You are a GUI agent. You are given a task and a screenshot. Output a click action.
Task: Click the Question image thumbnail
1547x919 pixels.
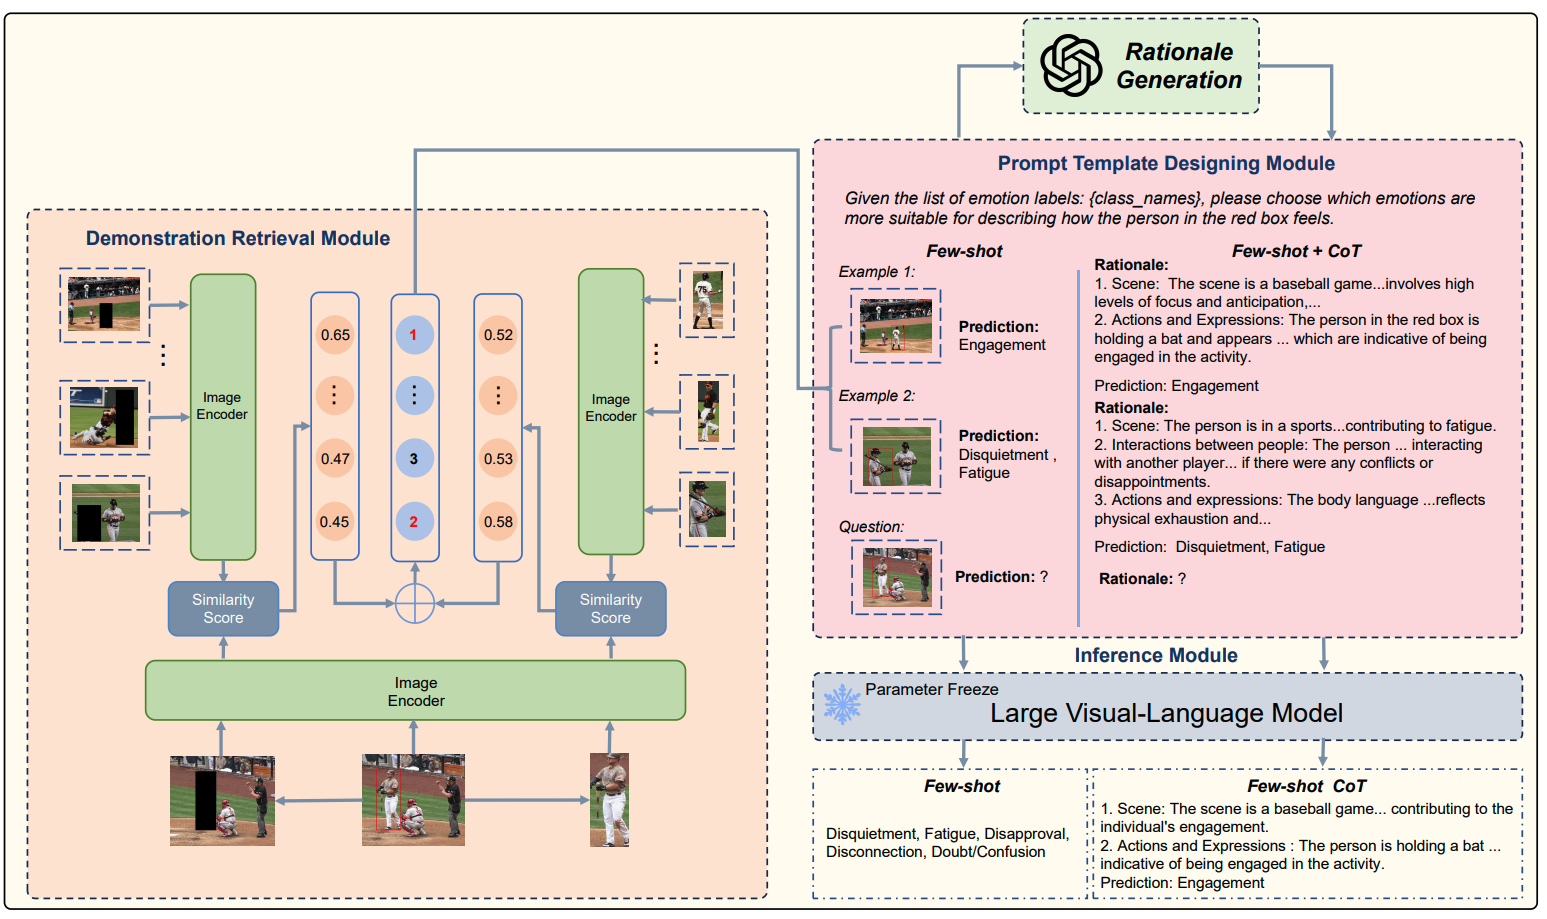tap(897, 577)
